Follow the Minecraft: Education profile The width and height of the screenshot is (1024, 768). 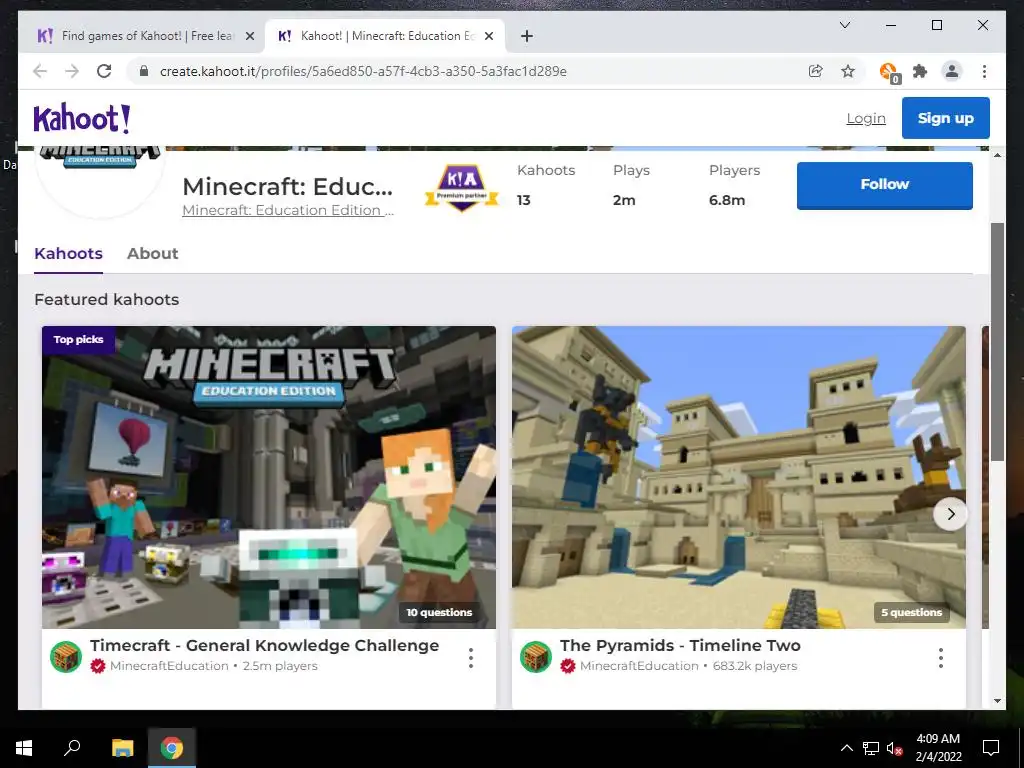pyautogui.click(x=884, y=185)
